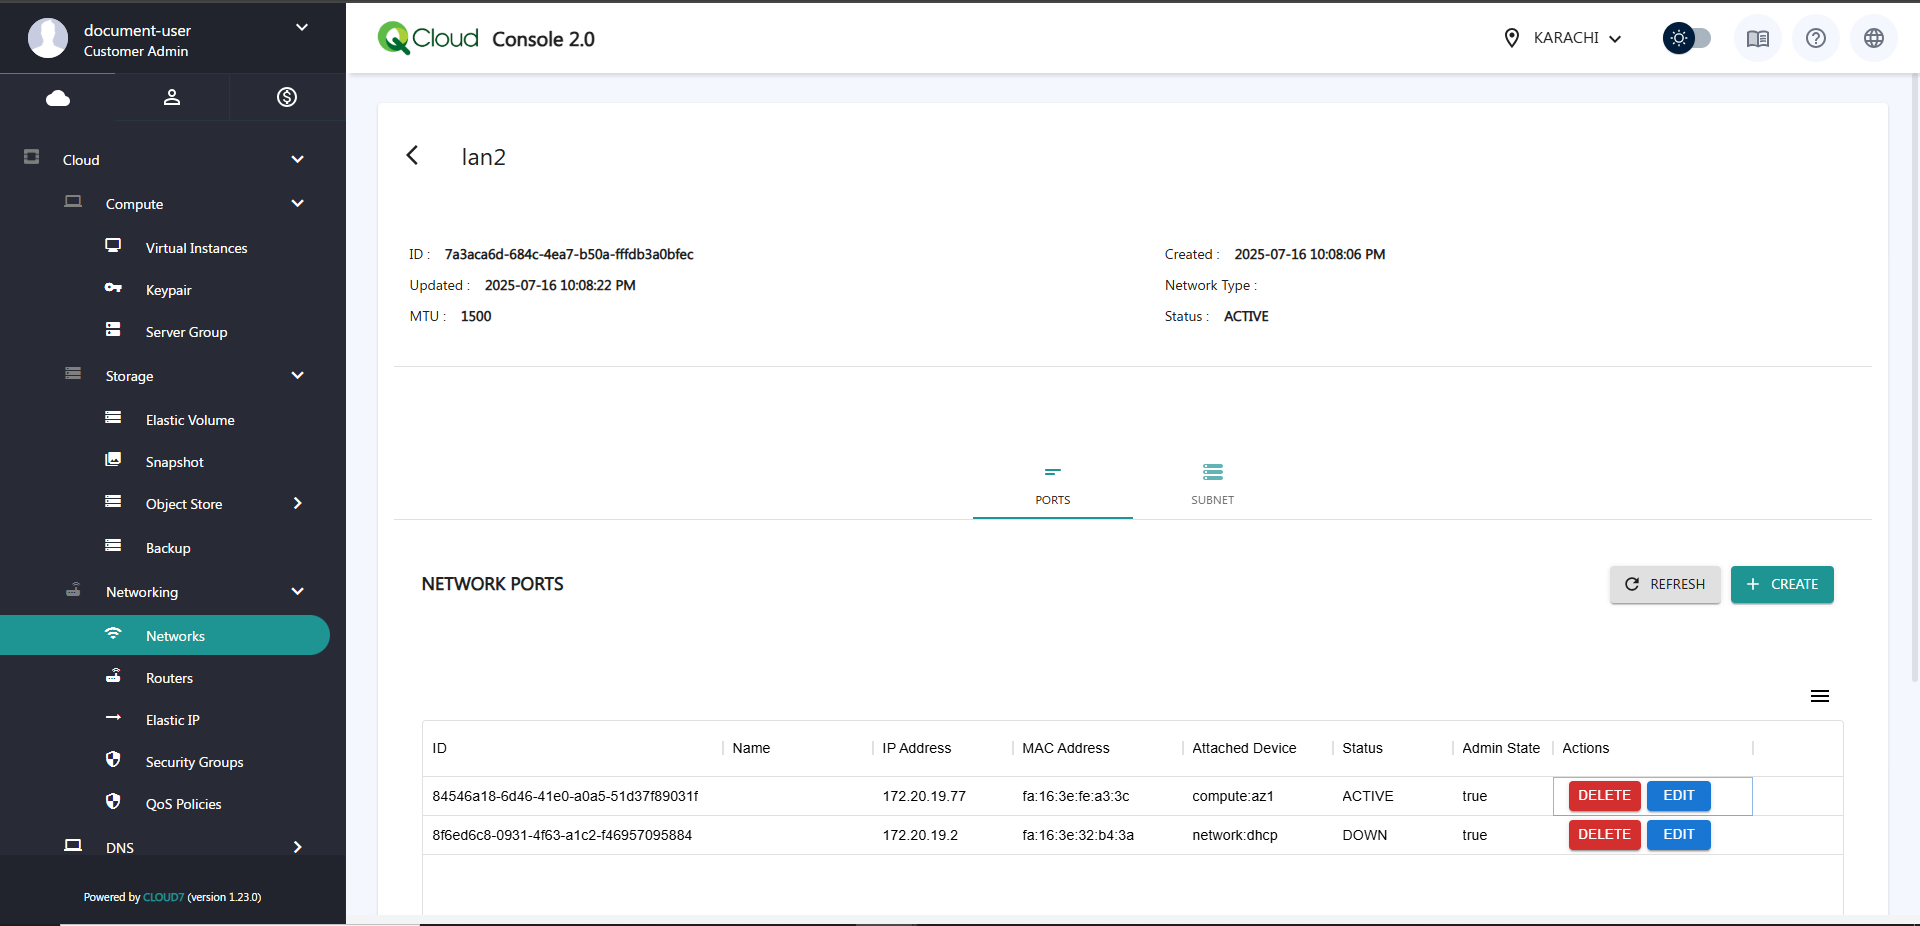1920x926 pixels.
Task: Select the PORTS tab
Action: pyautogui.click(x=1052, y=484)
